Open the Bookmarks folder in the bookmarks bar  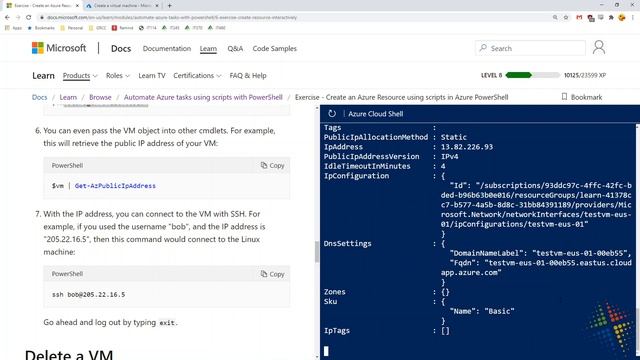[x=41, y=28]
